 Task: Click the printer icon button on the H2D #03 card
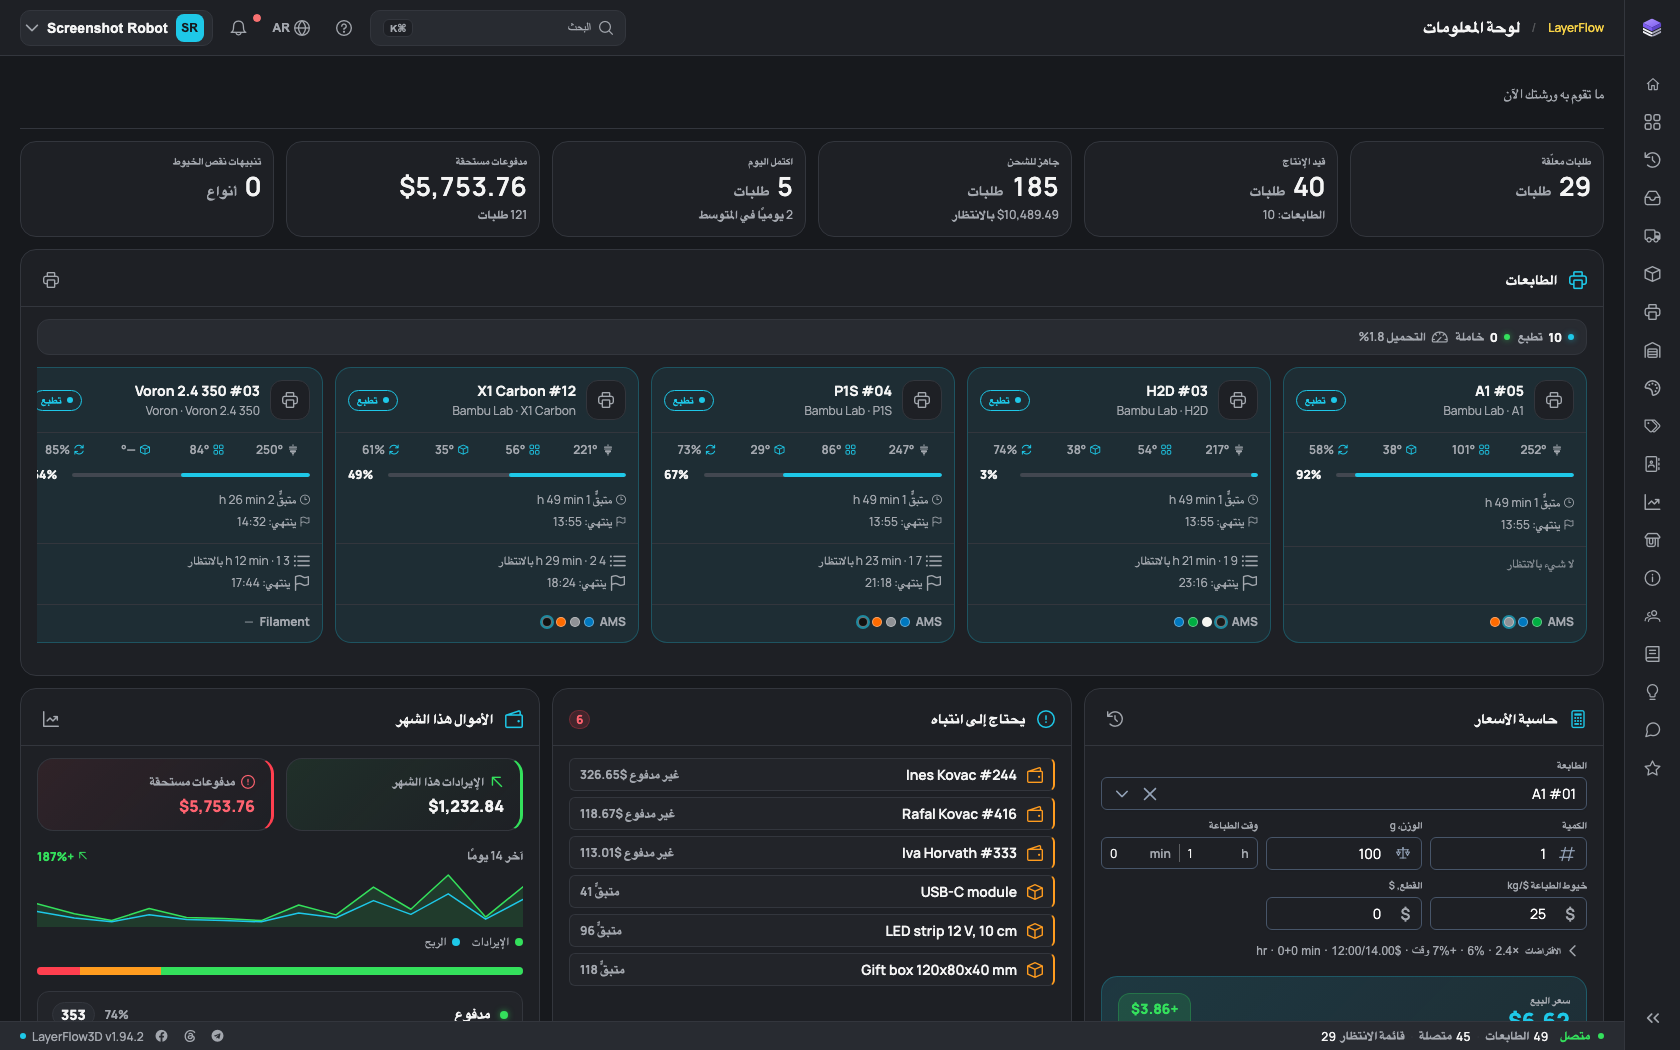click(x=1238, y=400)
